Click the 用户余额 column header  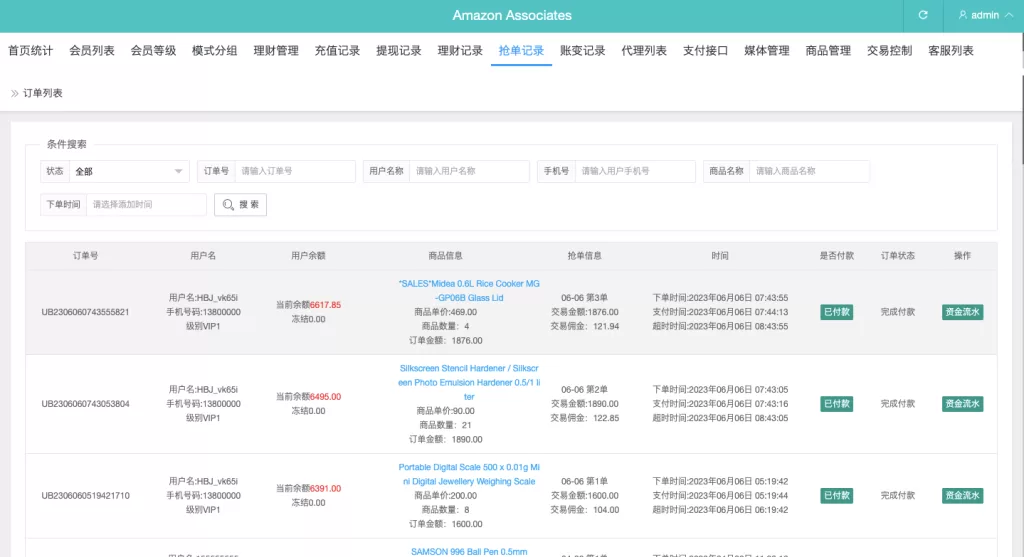coord(308,256)
